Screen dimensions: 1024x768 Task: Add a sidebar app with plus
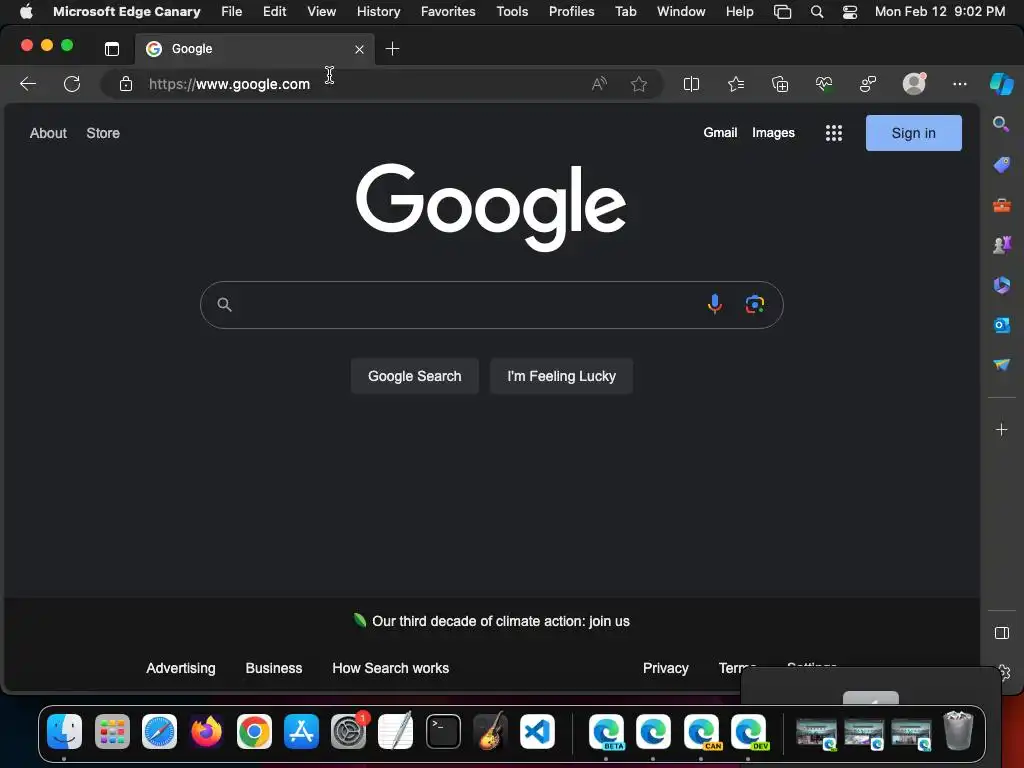[1001, 430]
